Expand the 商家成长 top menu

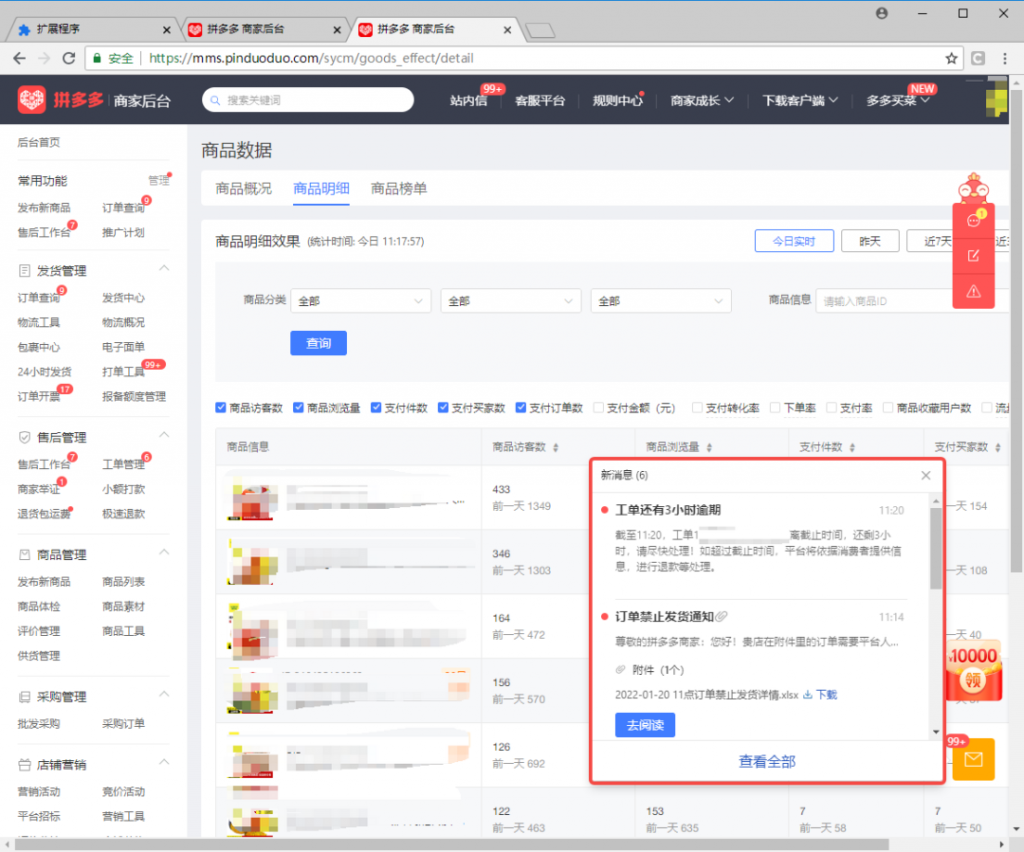coord(702,100)
